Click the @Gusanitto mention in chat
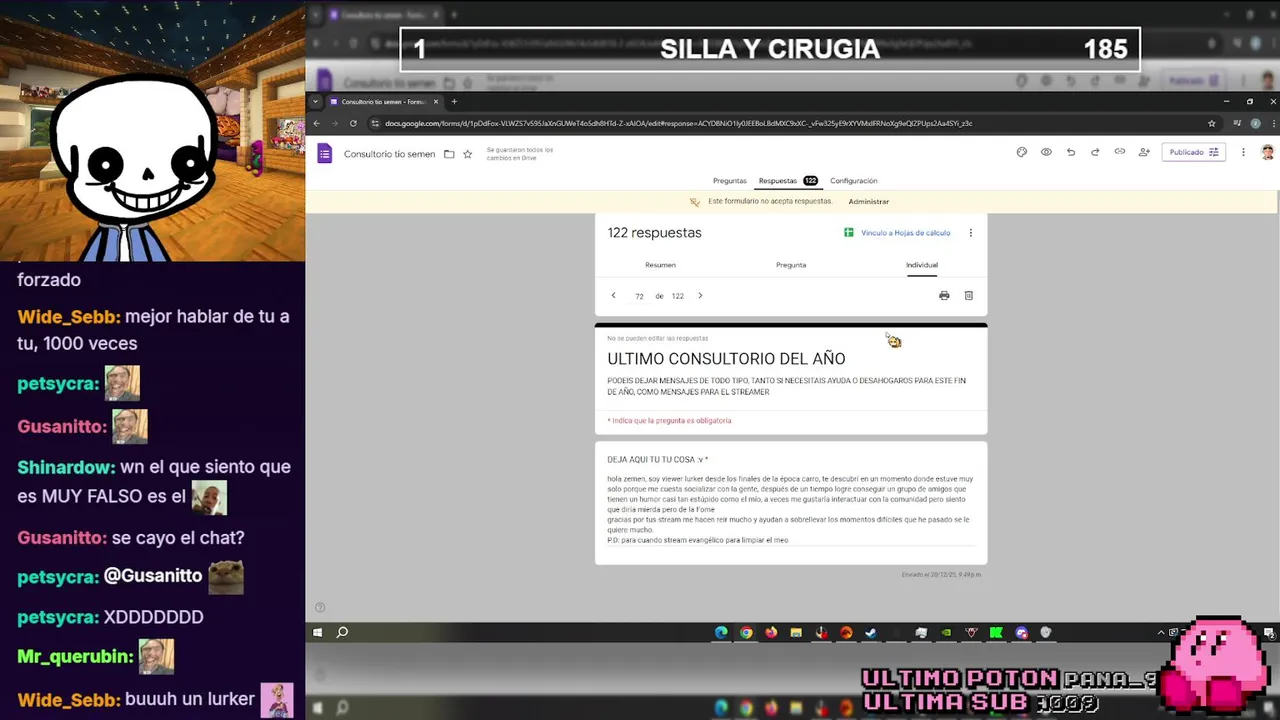Screen dimensions: 1280x720 coord(153,576)
